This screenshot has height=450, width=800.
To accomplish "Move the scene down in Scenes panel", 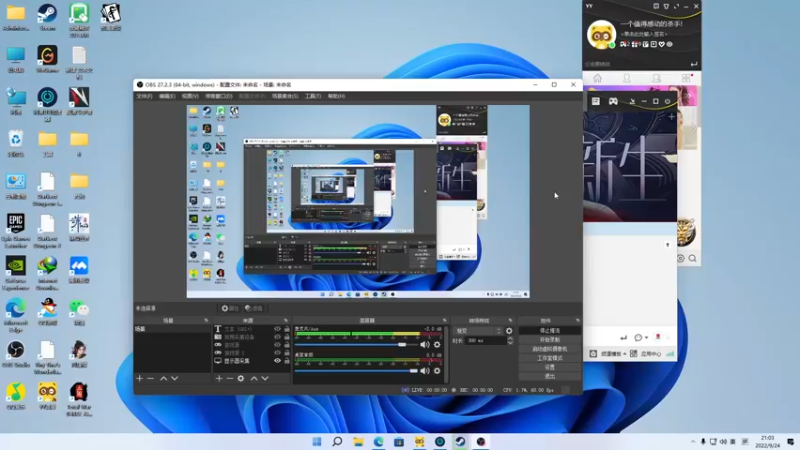I will (x=174, y=379).
